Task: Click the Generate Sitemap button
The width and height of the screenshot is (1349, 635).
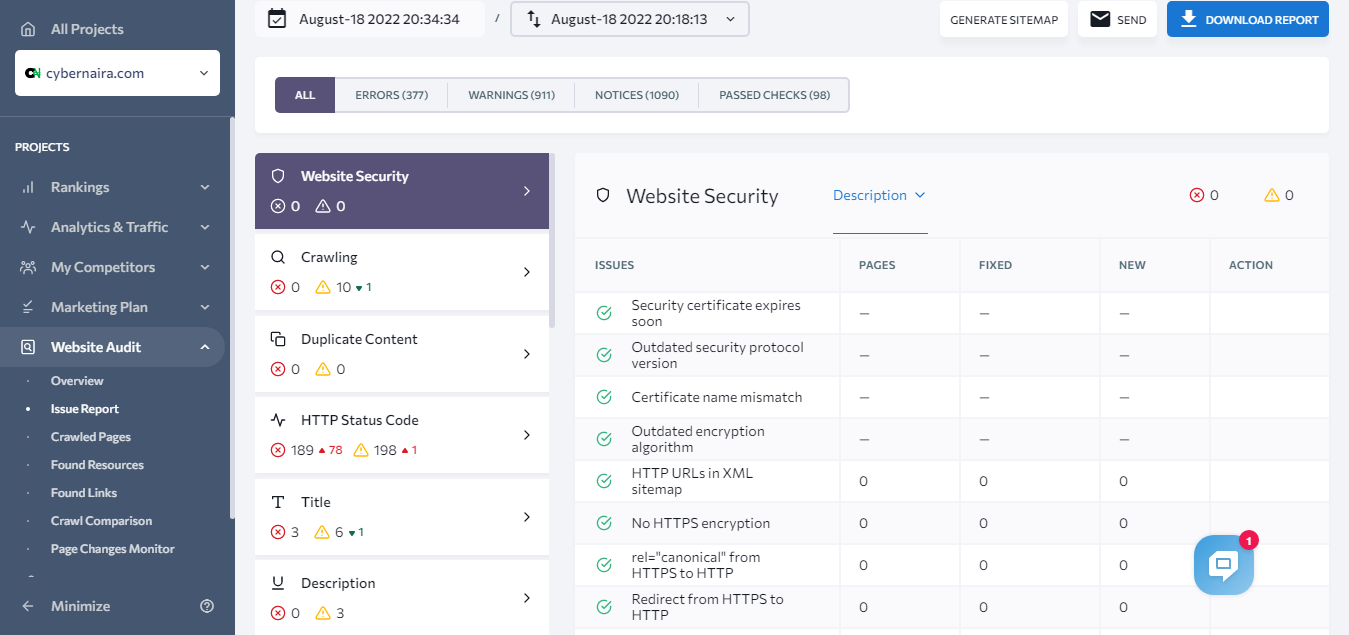Action: pos(1003,20)
